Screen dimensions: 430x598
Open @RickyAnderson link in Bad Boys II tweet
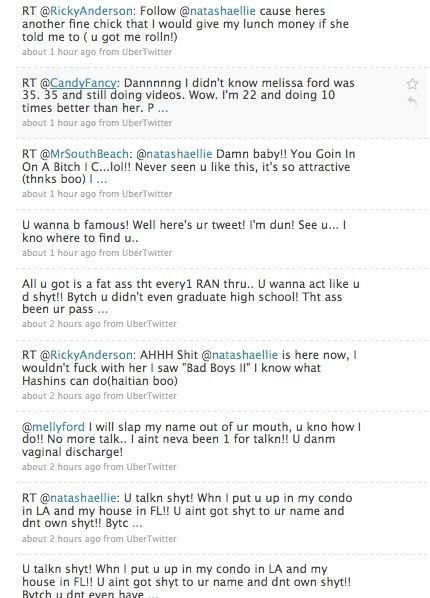coord(91,355)
